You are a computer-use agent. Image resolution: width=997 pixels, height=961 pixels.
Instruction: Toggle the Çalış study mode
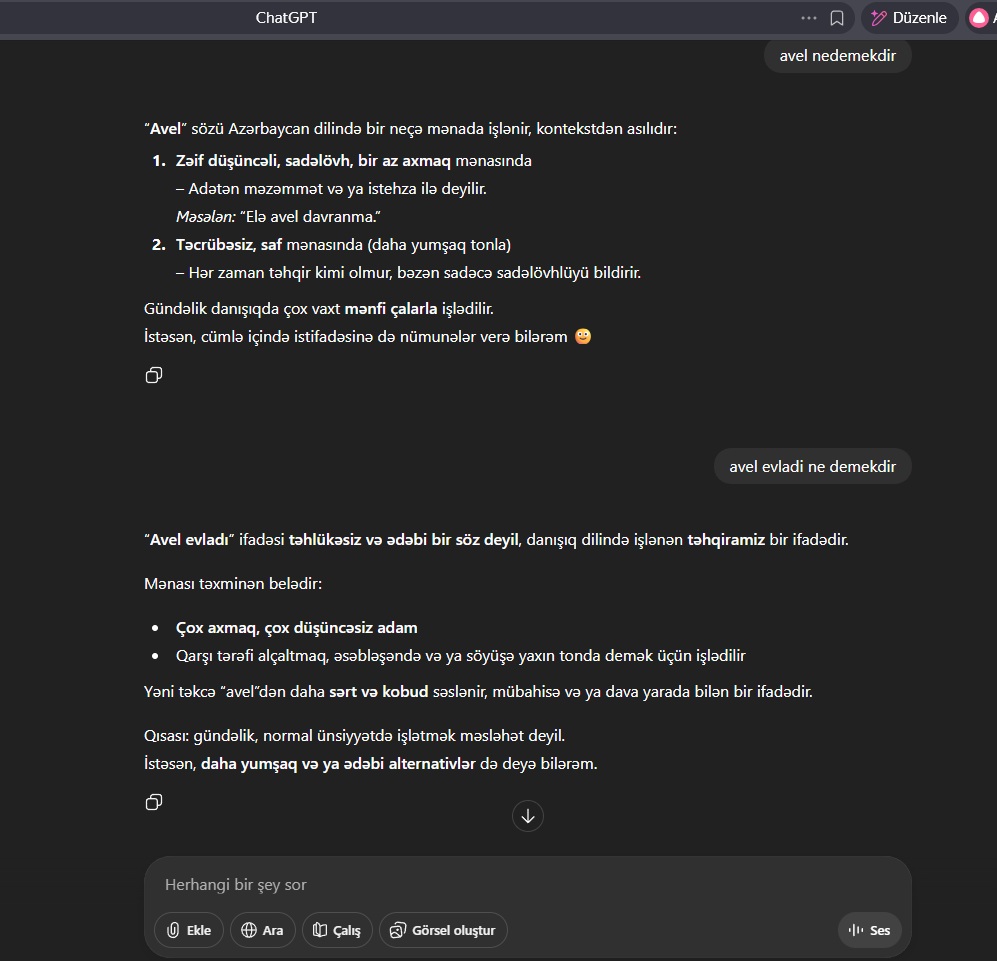click(337, 930)
